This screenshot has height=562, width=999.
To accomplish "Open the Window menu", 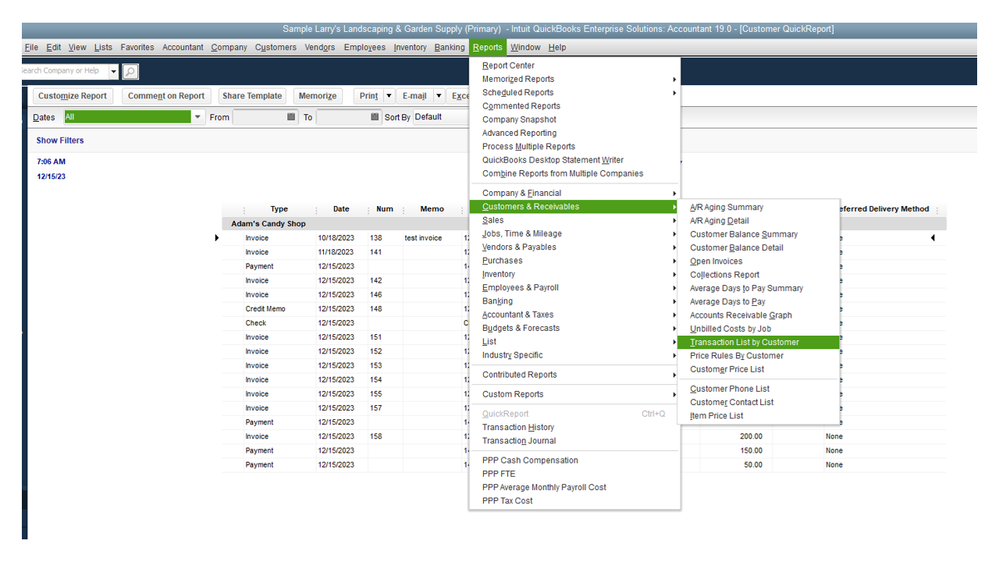I will 525,47.
